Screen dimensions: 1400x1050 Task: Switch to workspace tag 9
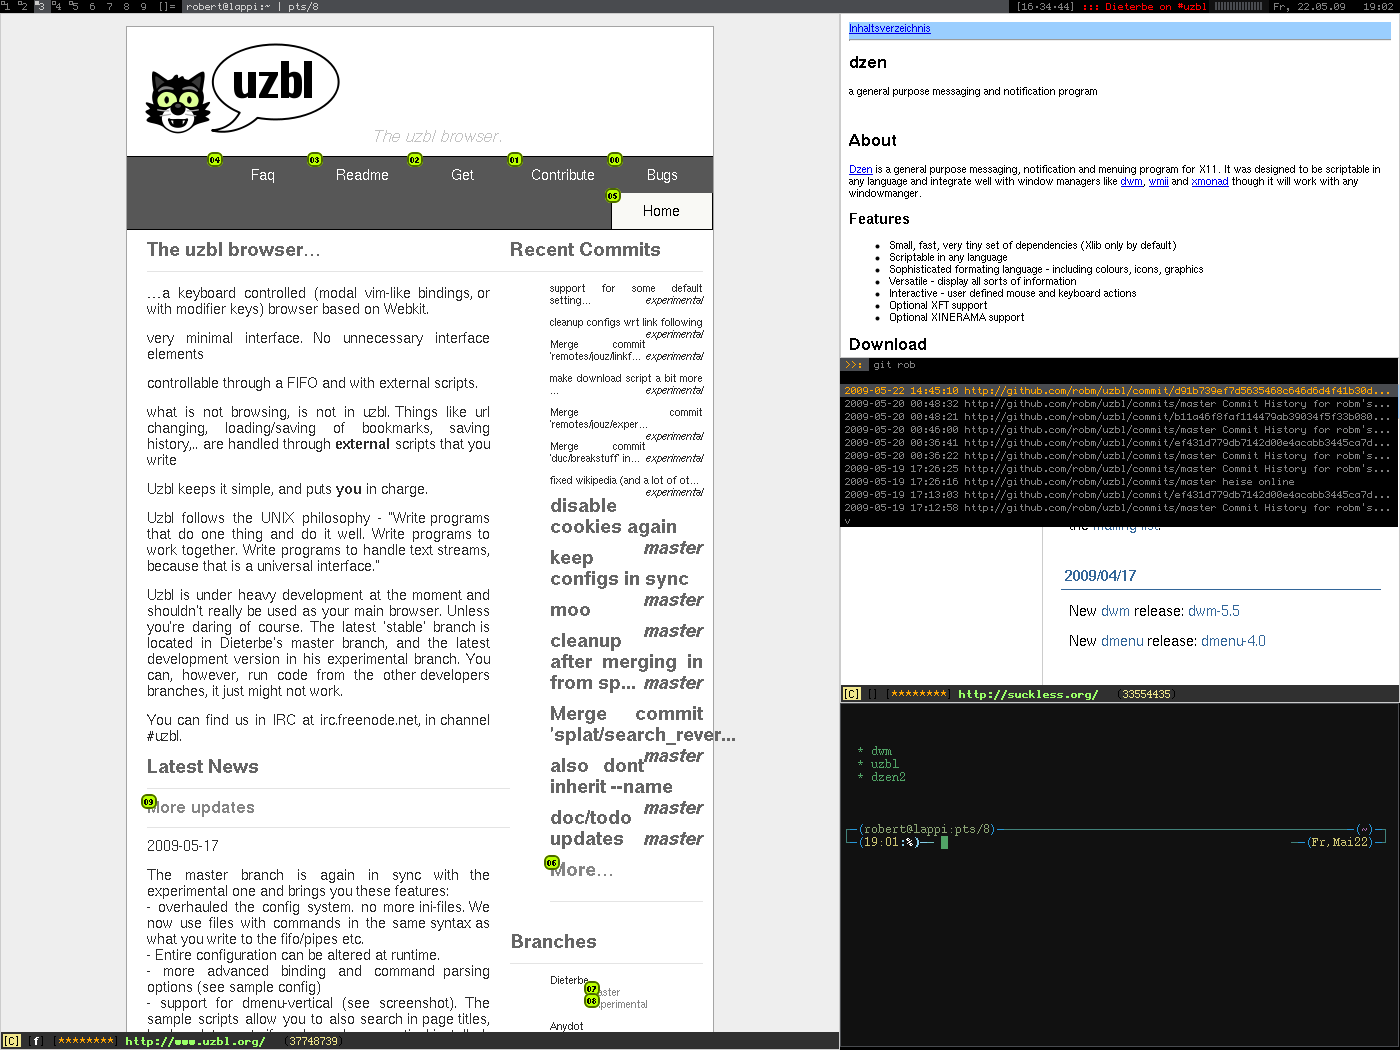pyautogui.click(x=143, y=6)
